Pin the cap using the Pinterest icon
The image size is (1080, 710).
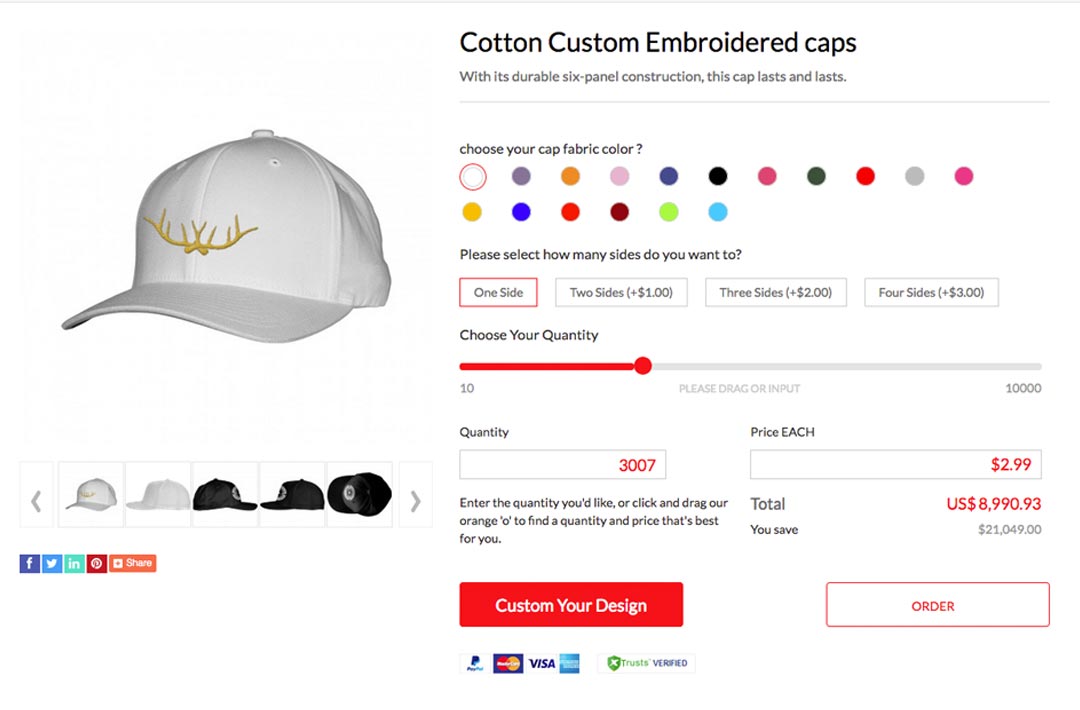pos(96,563)
